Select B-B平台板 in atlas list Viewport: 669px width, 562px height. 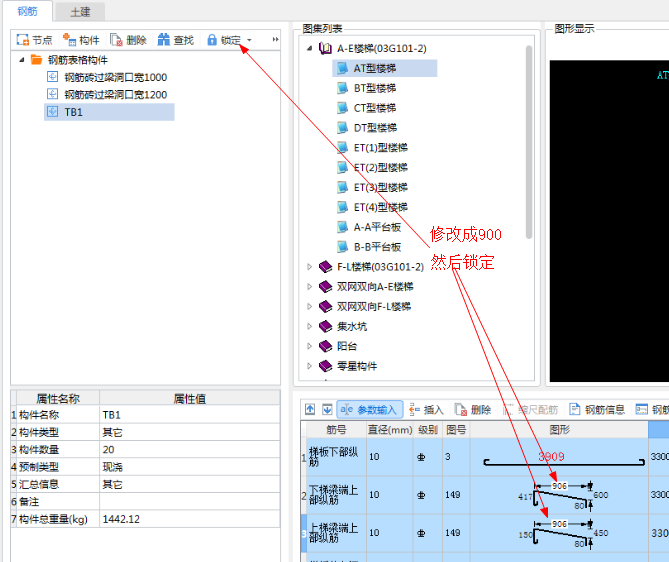coord(377,247)
